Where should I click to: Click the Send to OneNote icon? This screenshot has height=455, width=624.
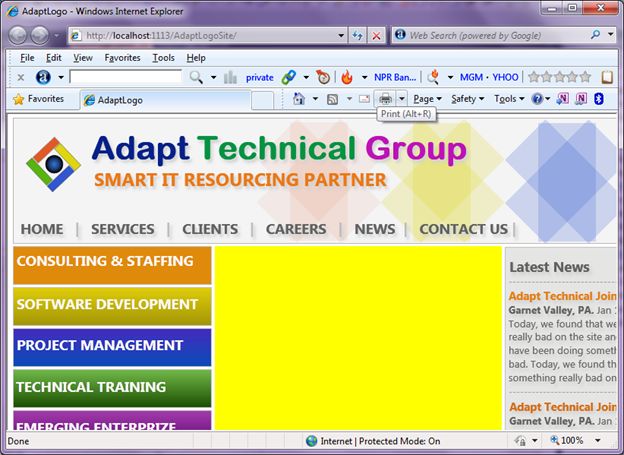pyautogui.click(x=562, y=98)
